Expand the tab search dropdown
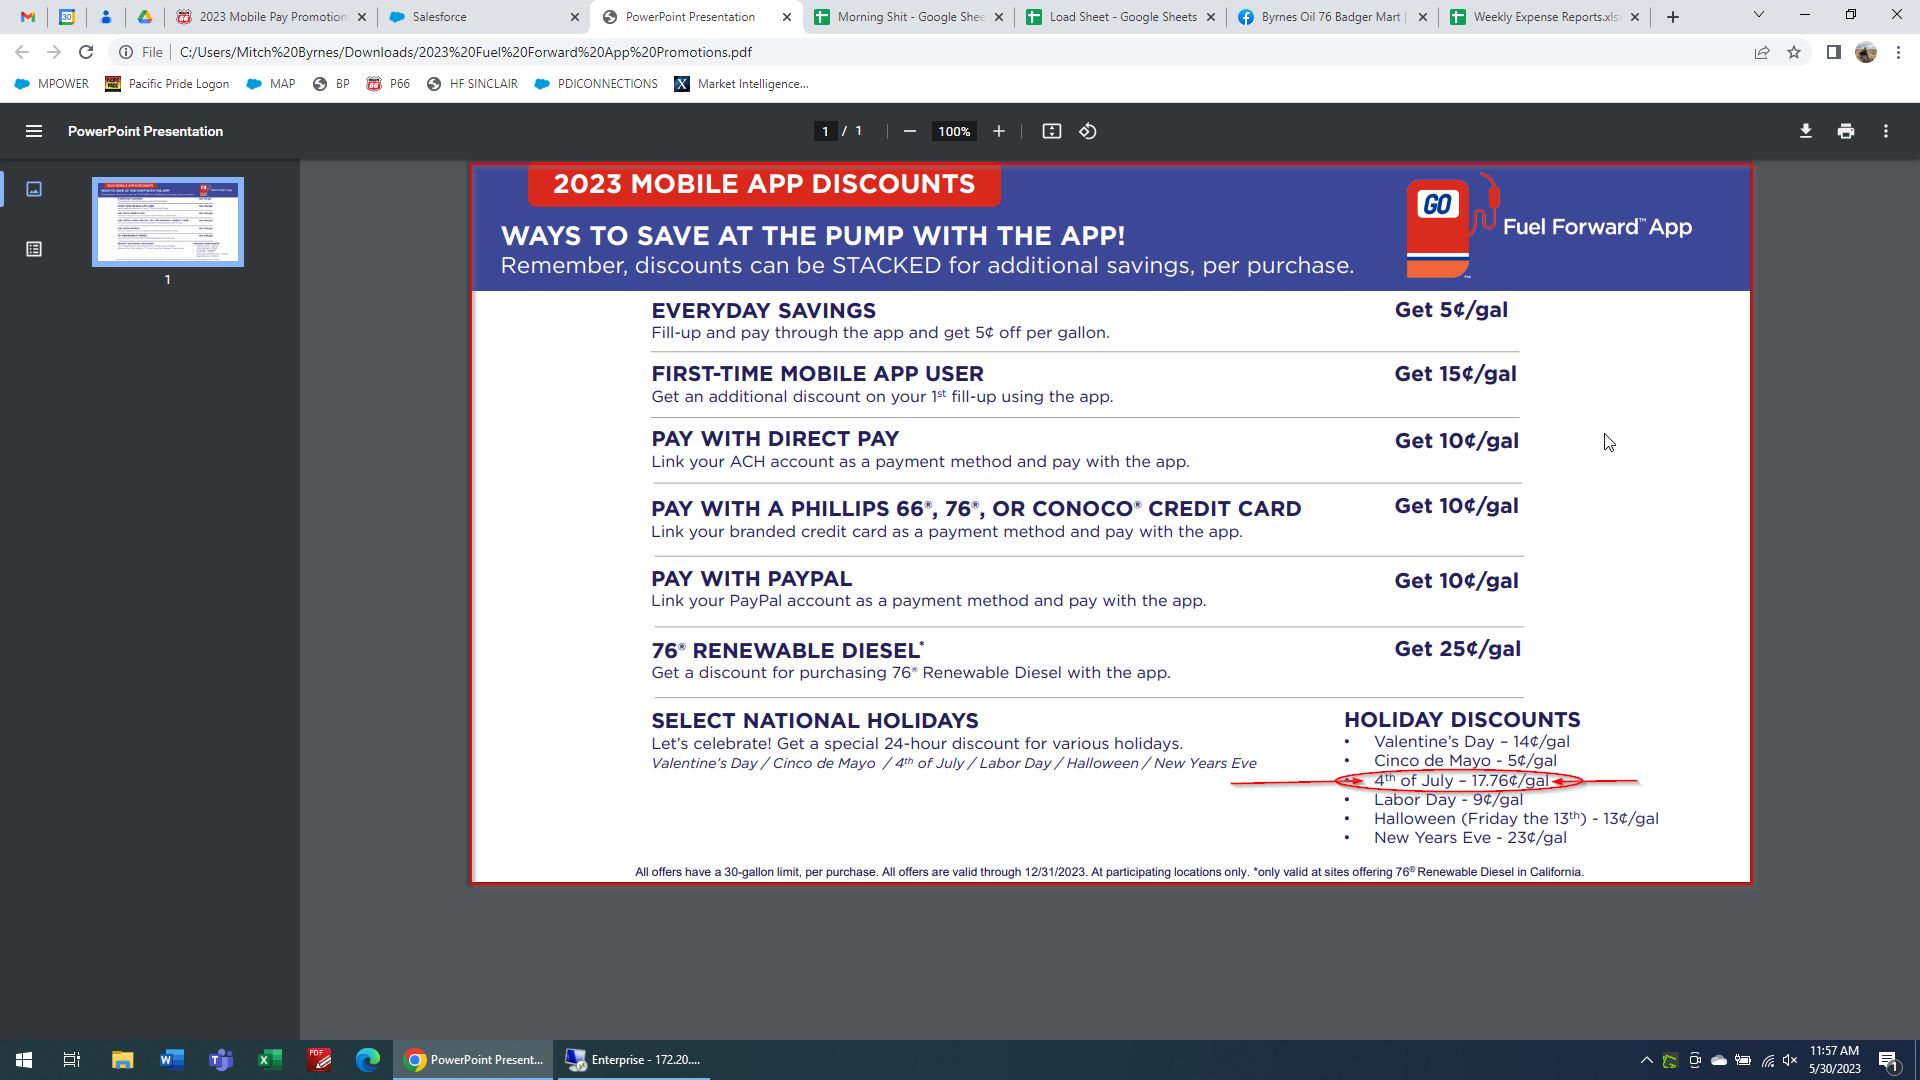The image size is (1920, 1080). [1758, 15]
